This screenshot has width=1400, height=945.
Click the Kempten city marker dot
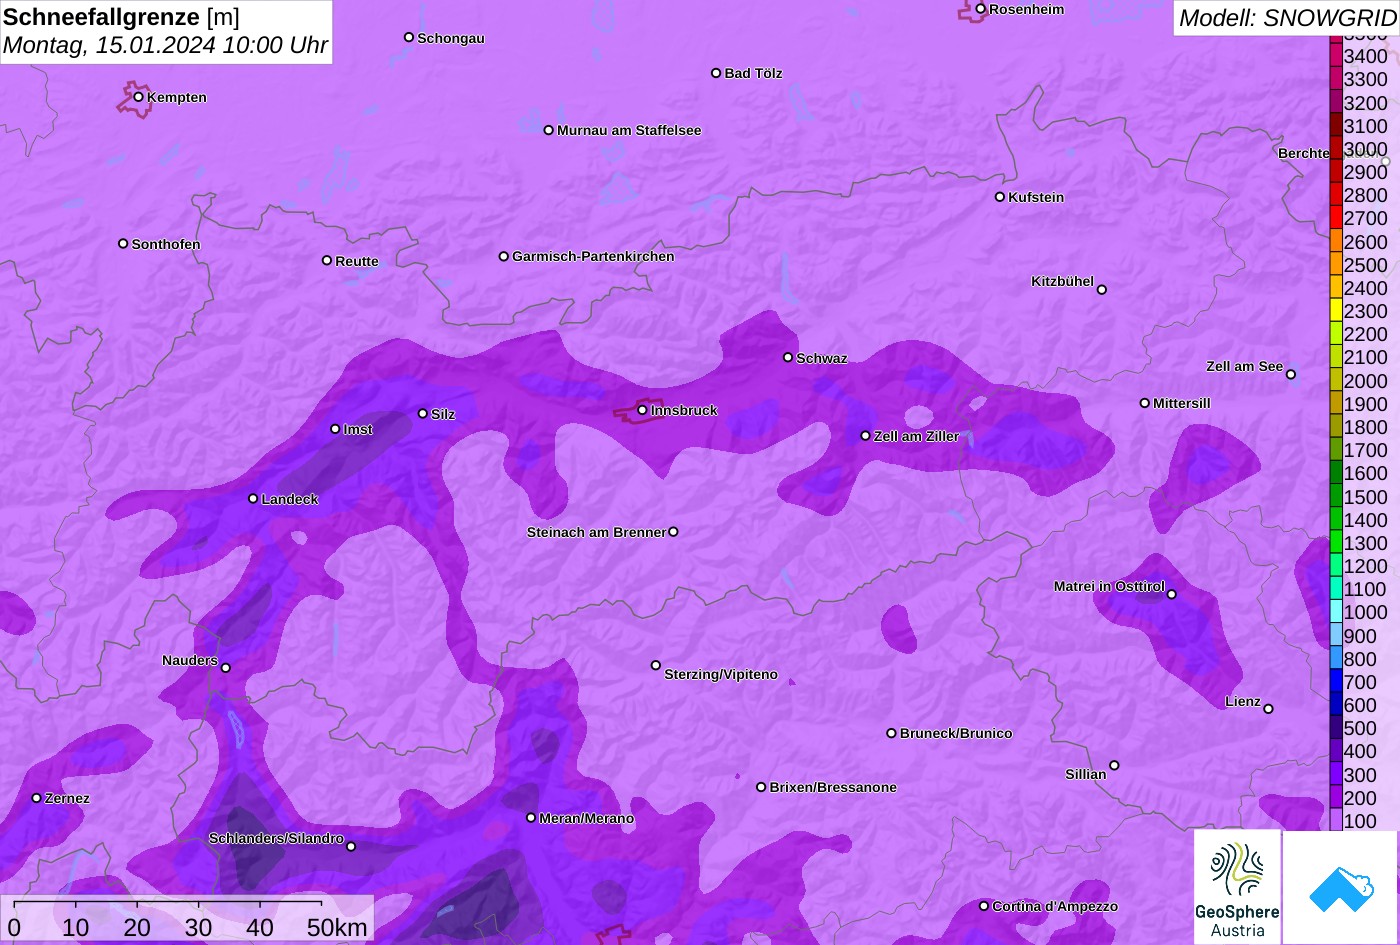[x=138, y=97]
